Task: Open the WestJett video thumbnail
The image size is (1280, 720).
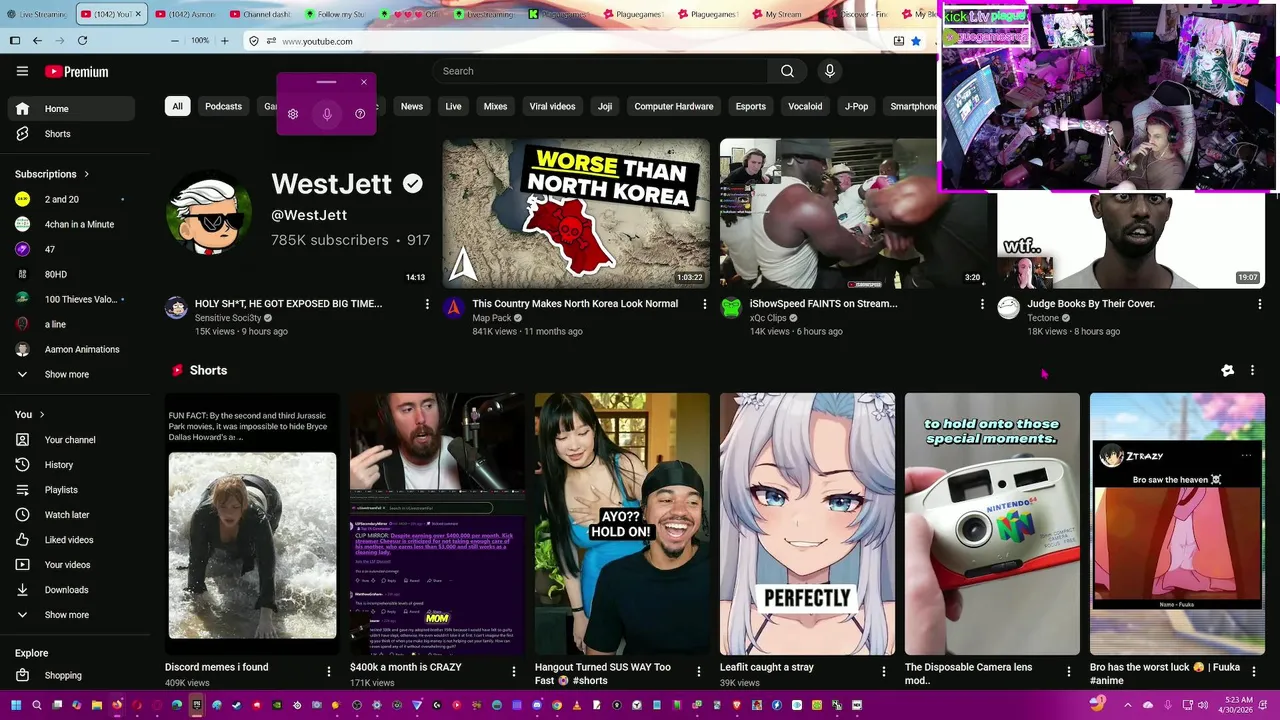Action: [x=299, y=213]
